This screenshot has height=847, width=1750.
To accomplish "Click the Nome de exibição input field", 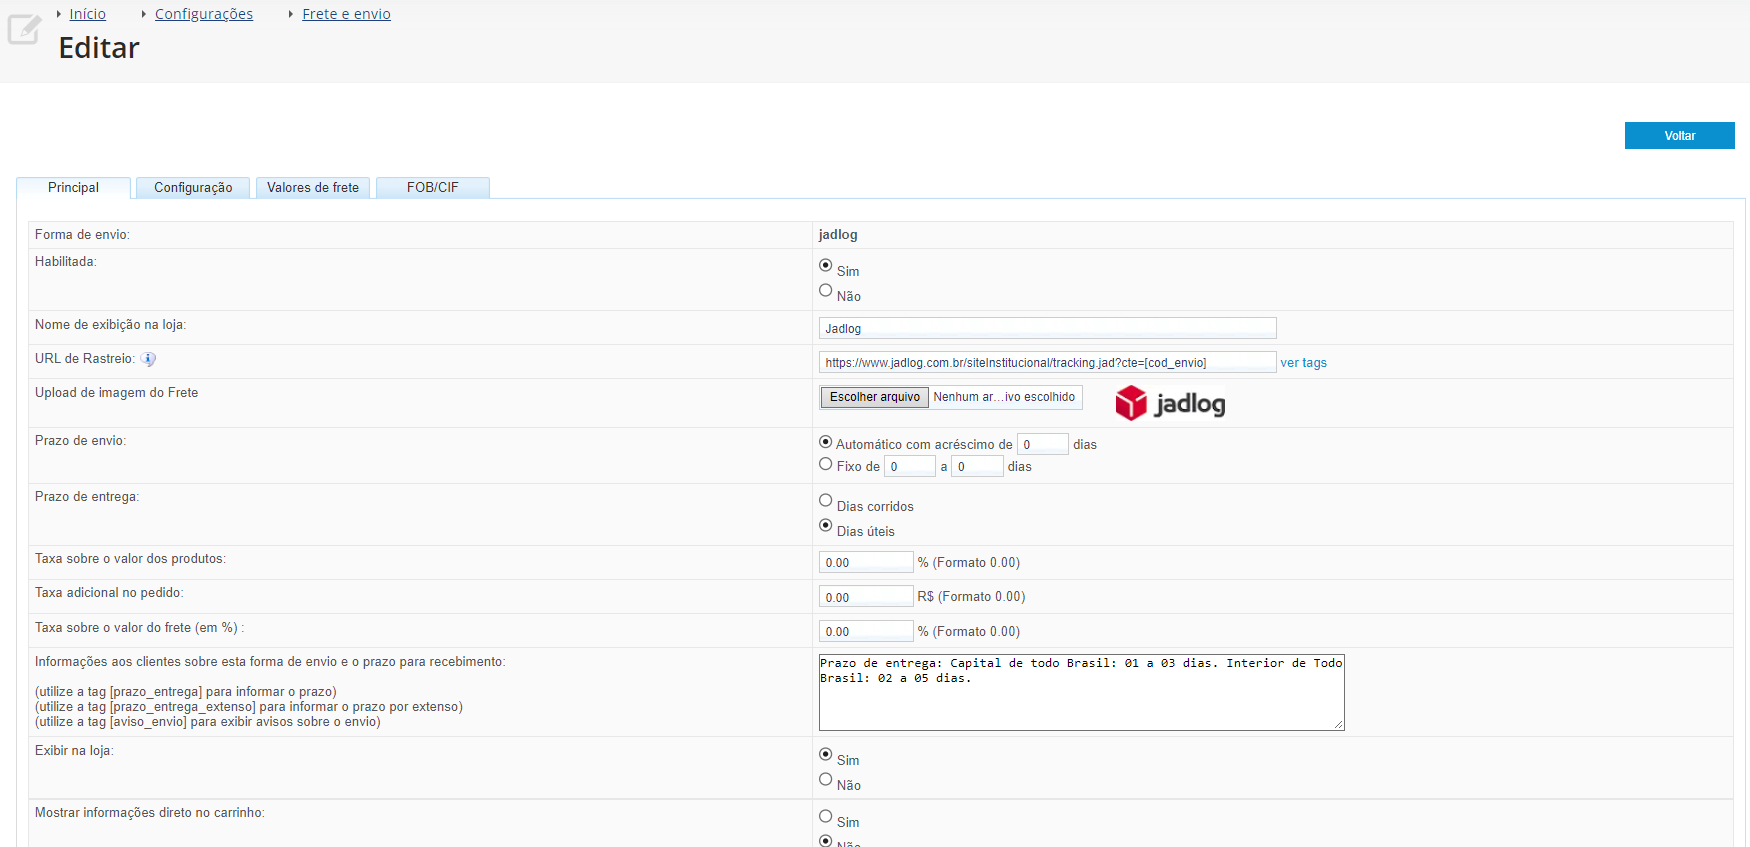I will (x=1047, y=328).
